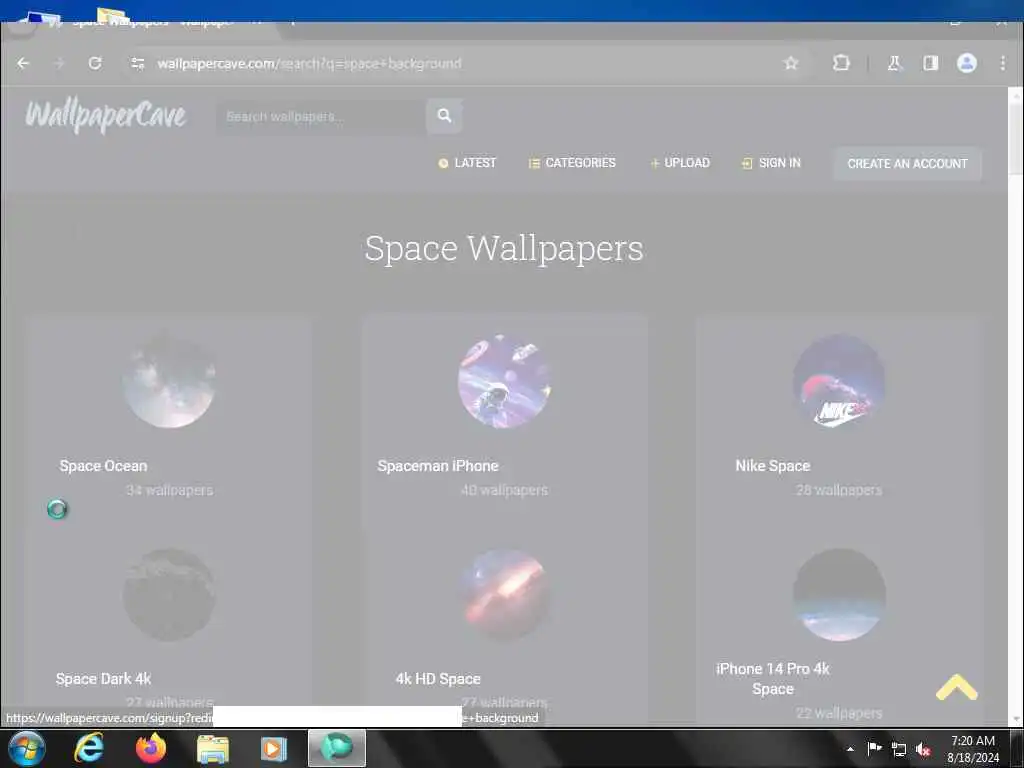Screen dimensions: 1024x768
Task: Open the Space Dark 4k thumbnail
Action: tap(169, 595)
